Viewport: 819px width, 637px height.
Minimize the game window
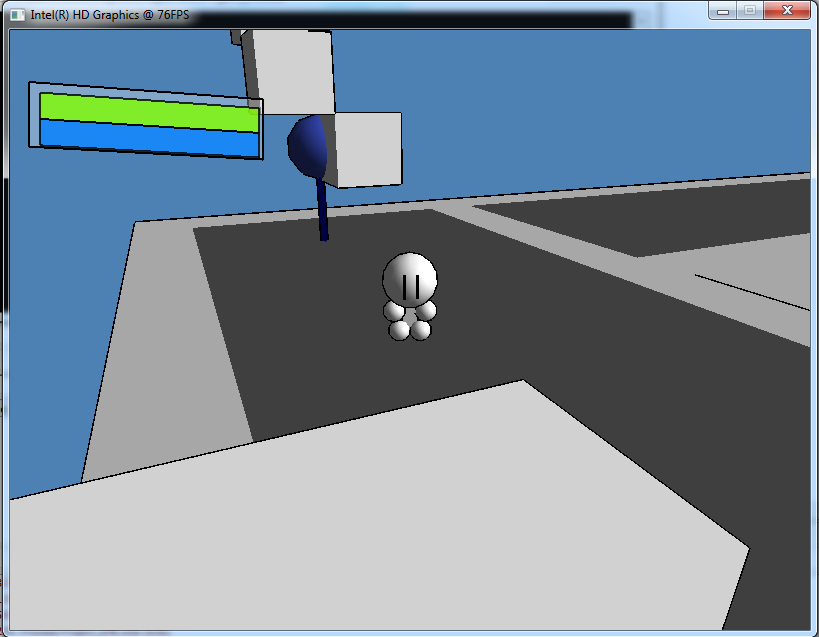point(723,10)
